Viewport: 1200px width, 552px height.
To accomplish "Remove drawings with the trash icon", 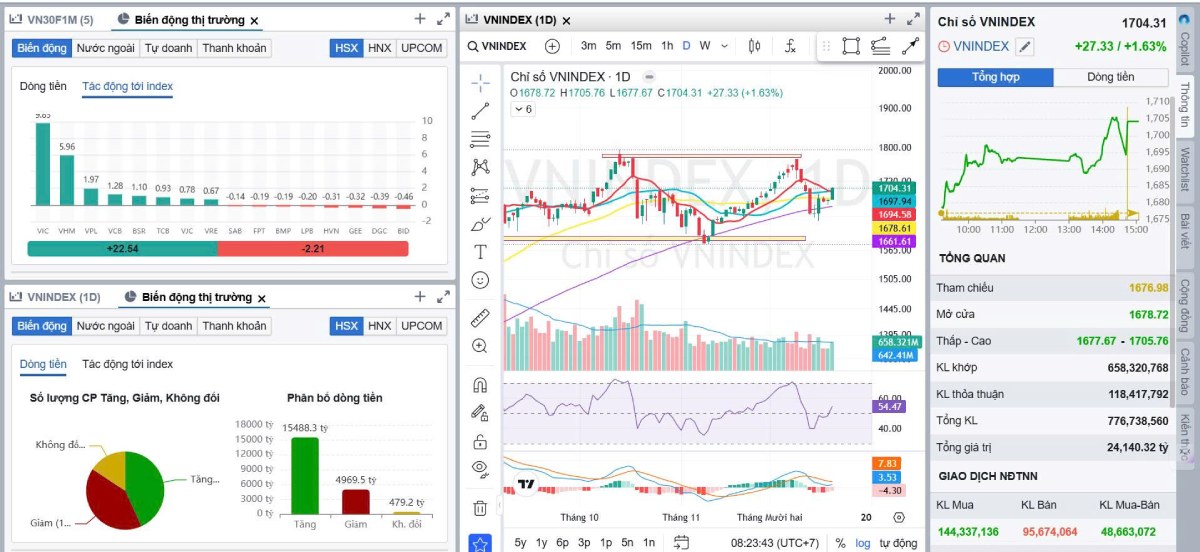I will (480, 508).
